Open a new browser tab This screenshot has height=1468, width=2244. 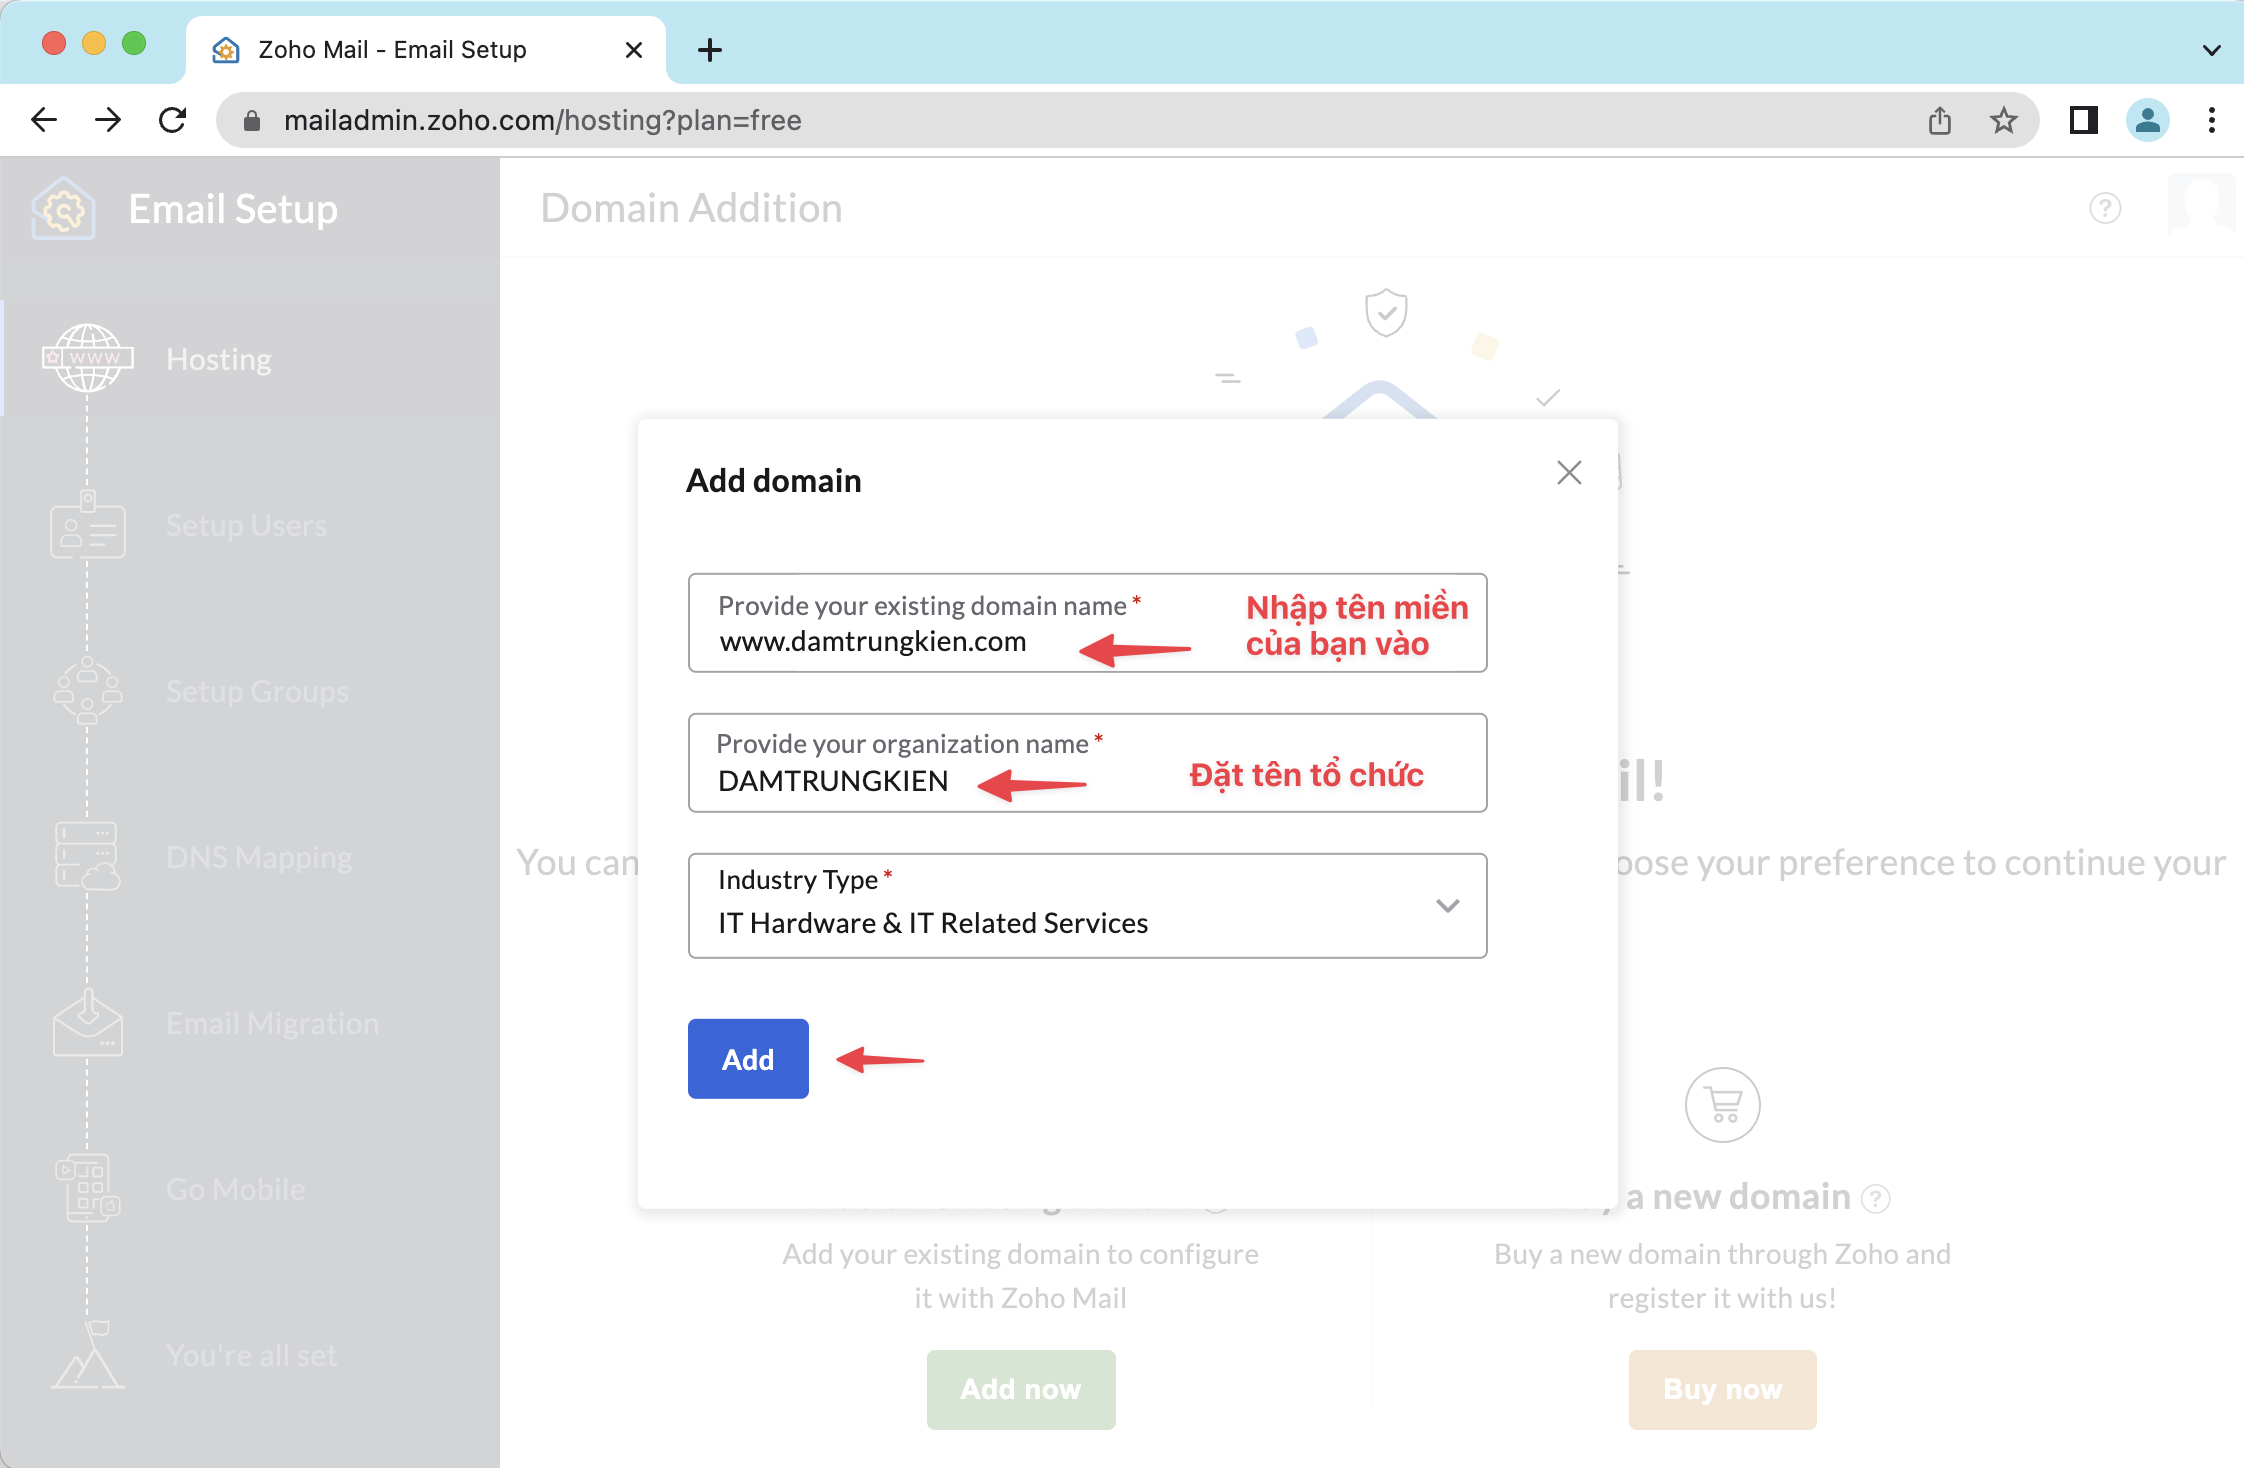(x=710, y=50)
